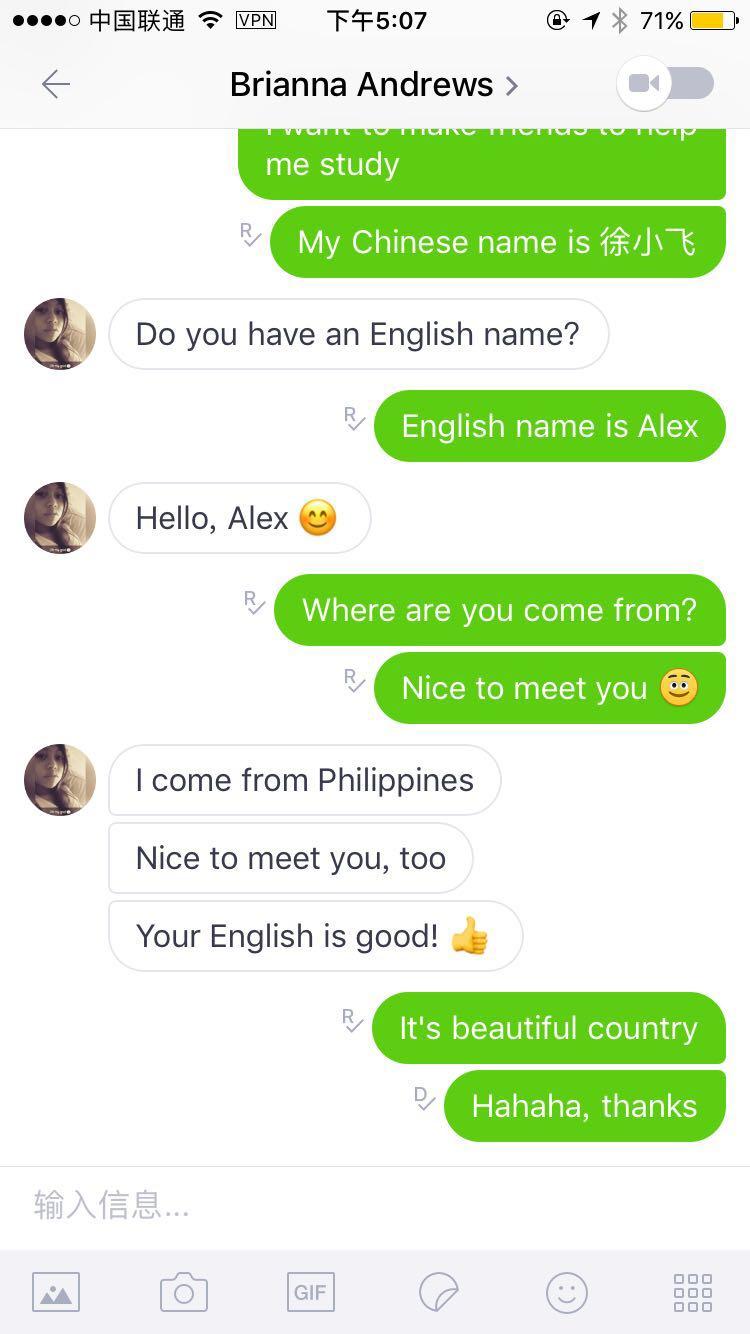
Task: Tap the back arrow icon
Action: [56, 85]
